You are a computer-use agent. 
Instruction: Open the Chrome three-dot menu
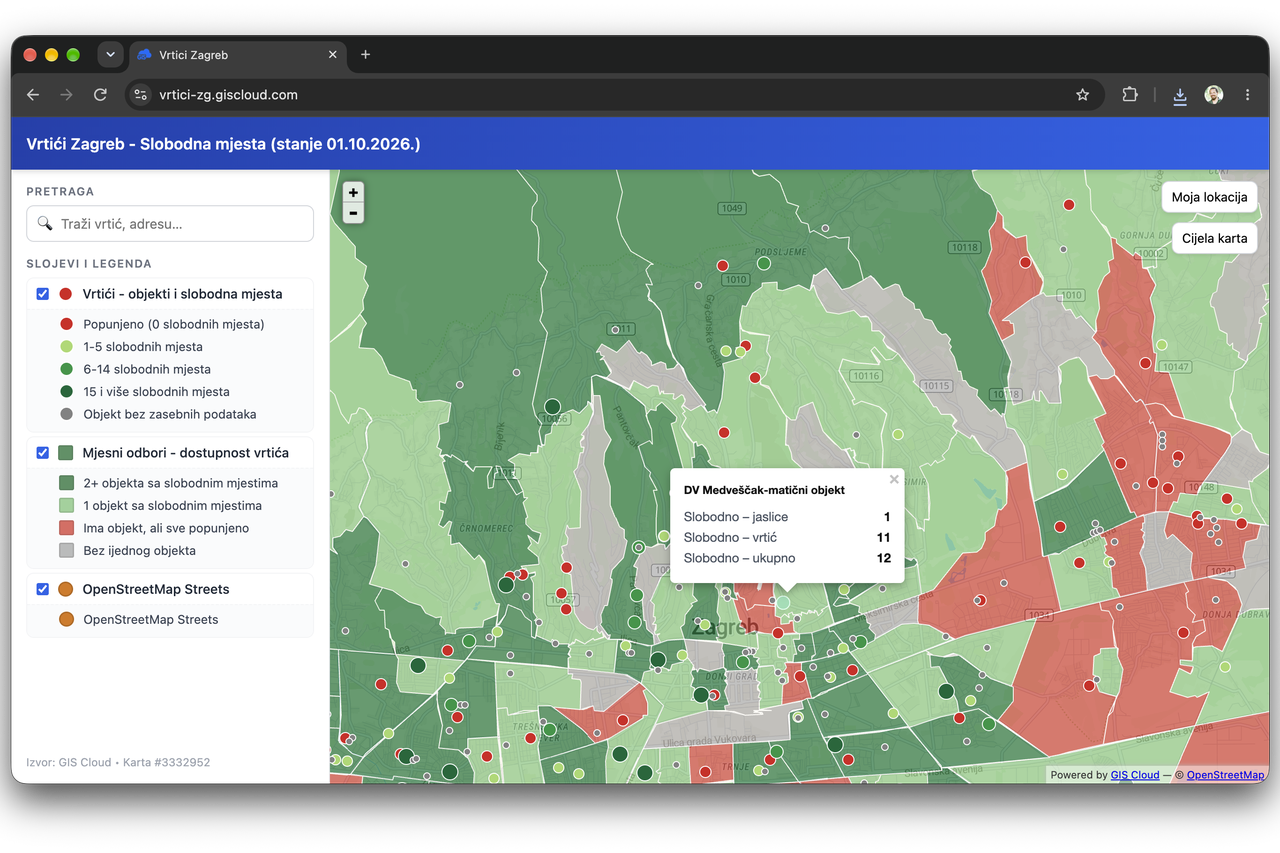pos(1247,95)
